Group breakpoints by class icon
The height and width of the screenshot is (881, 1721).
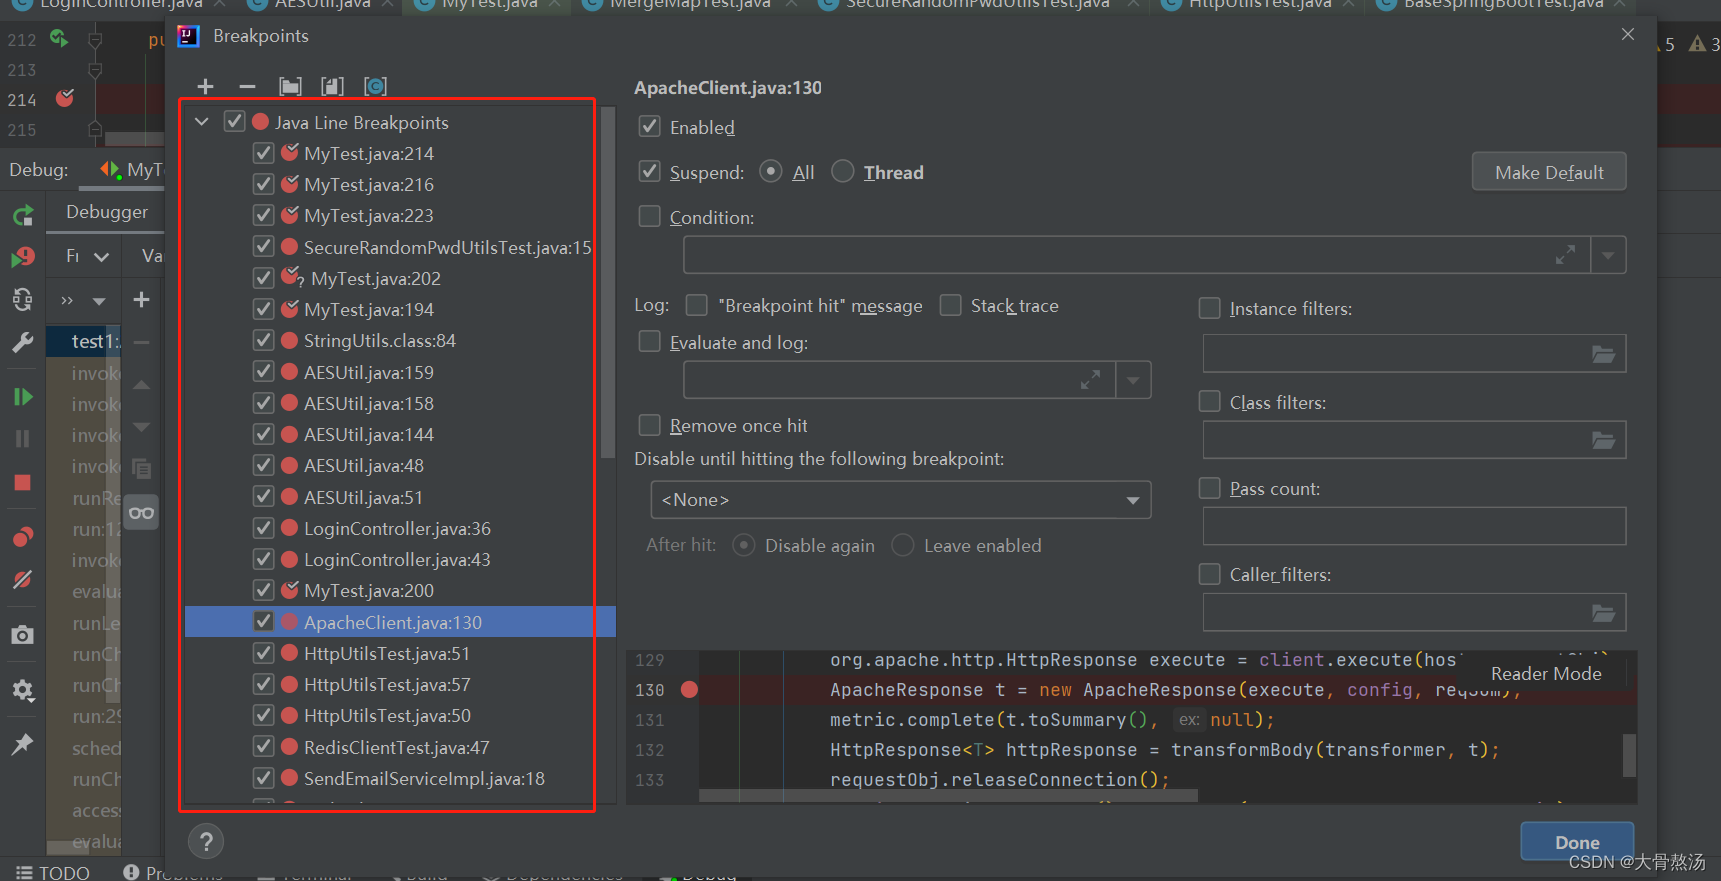point(375,87)
